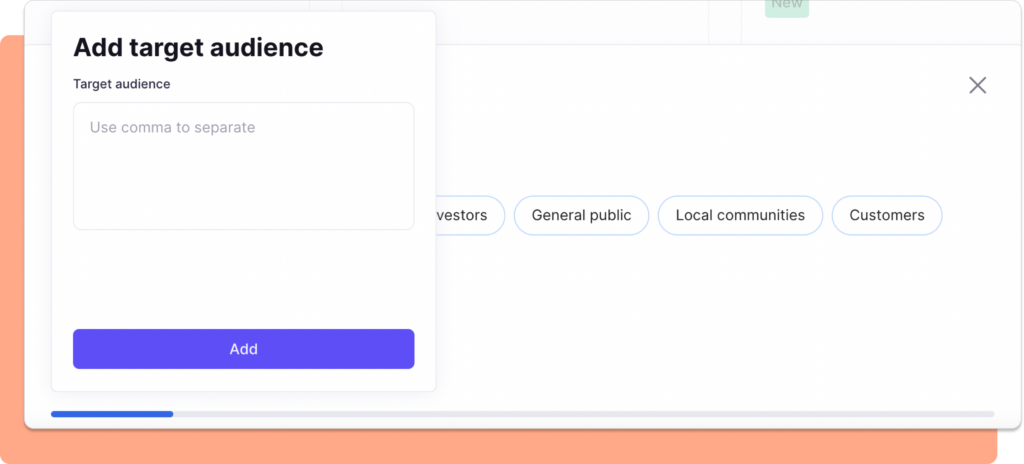Select the Local communities chip
This screenshot has width=1024, height=464.
739,215
